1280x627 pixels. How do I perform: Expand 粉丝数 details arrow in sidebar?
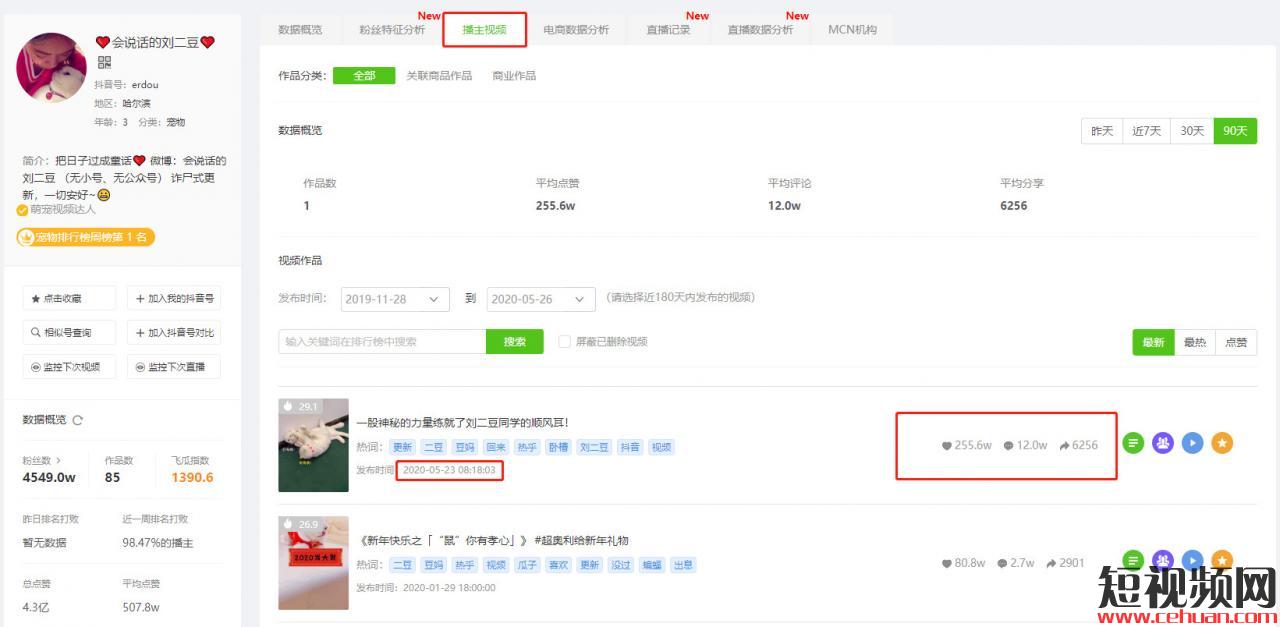point(58,461)
